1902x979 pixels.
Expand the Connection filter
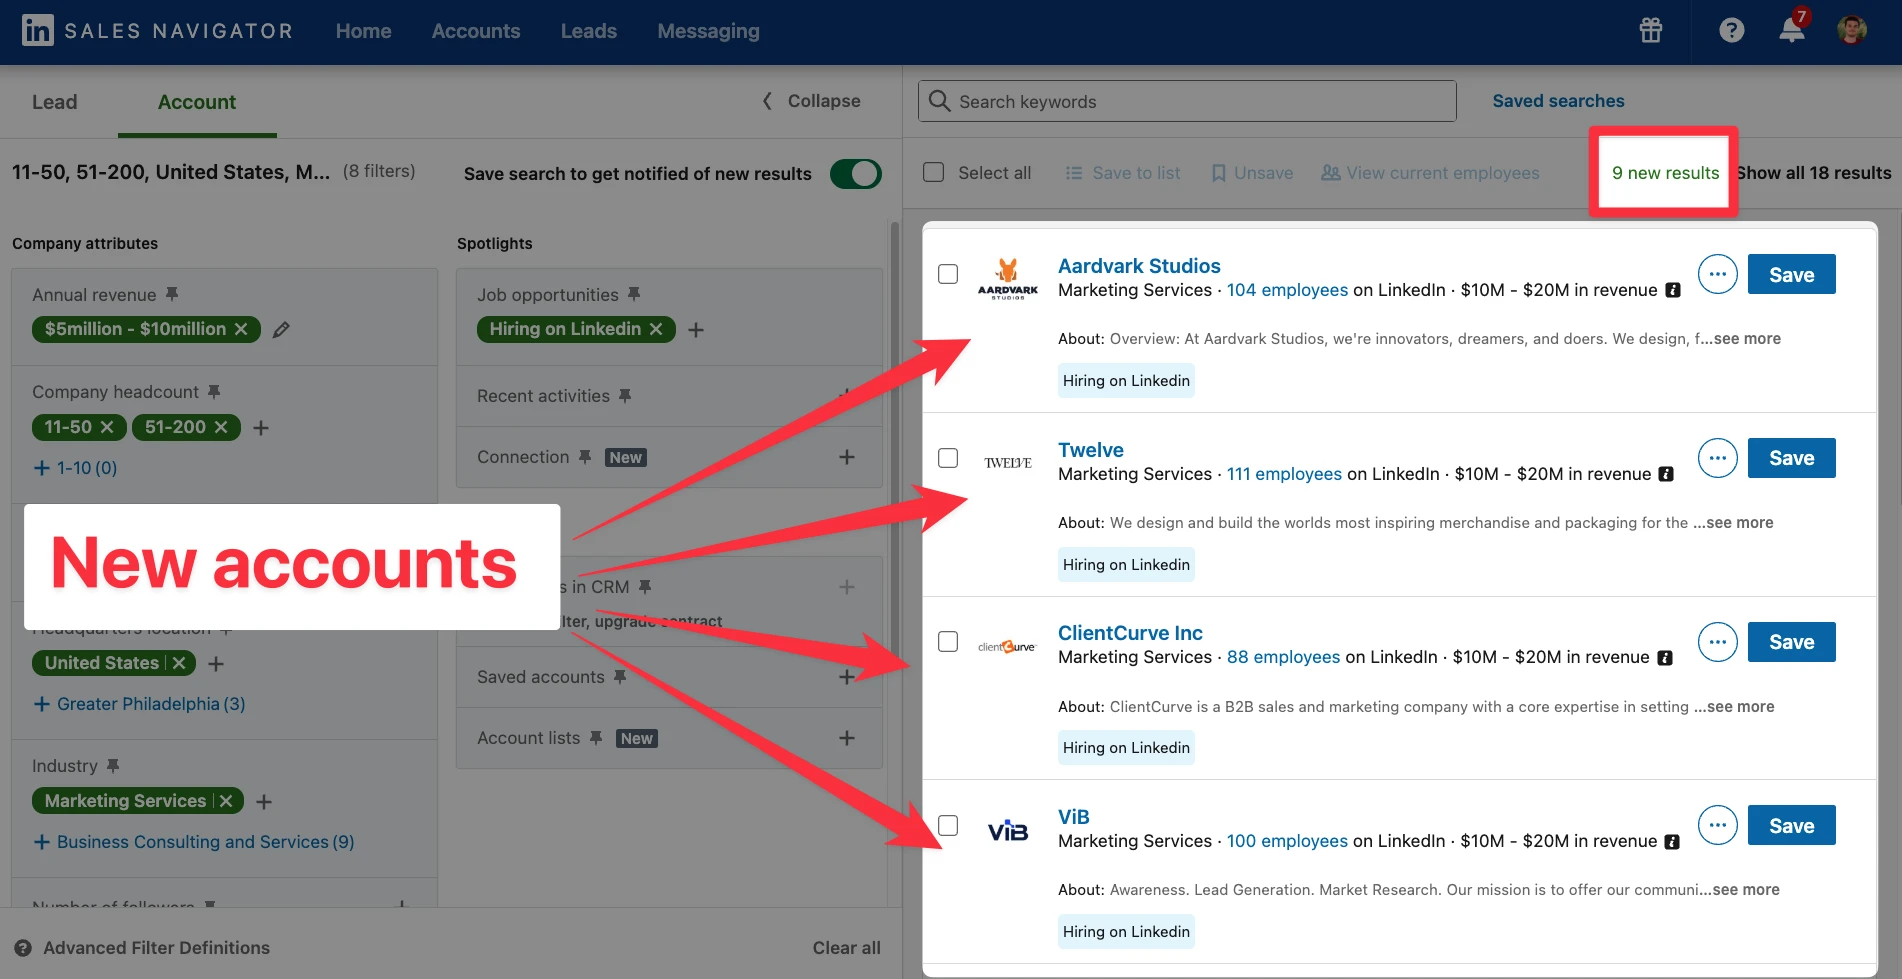[x=847, y=457]
